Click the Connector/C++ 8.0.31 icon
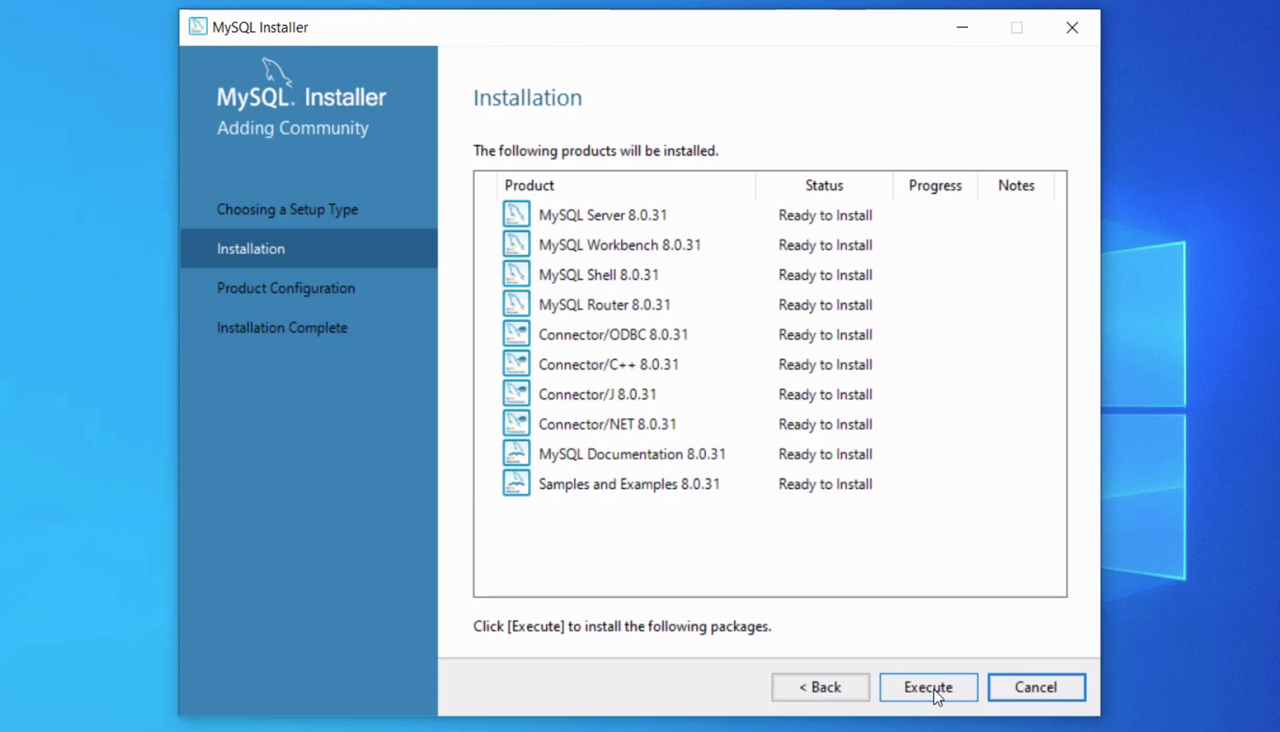The image size is (1280, 732). [516, 364]
